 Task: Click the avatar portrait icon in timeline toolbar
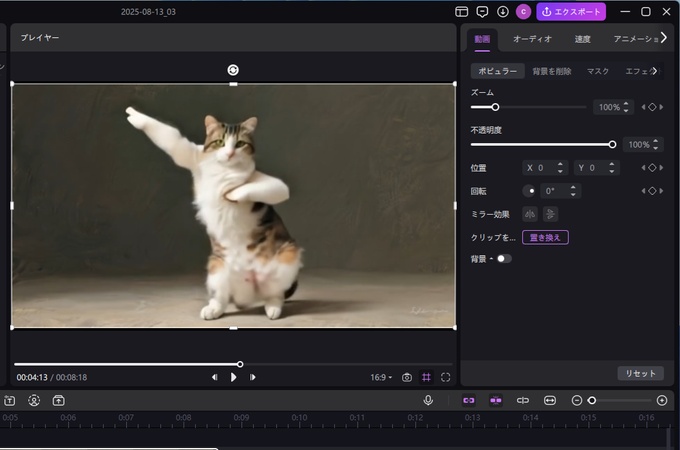34,401
